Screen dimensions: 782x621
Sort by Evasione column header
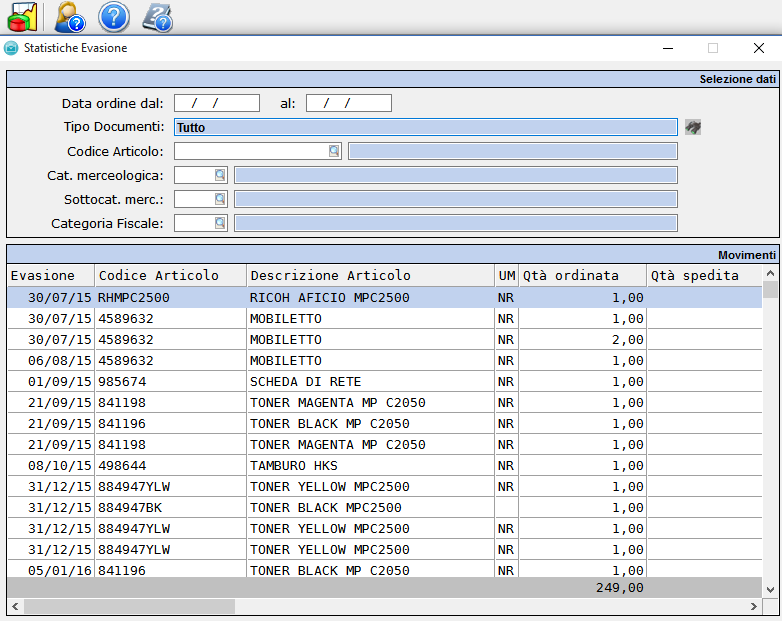coord(51,275)
